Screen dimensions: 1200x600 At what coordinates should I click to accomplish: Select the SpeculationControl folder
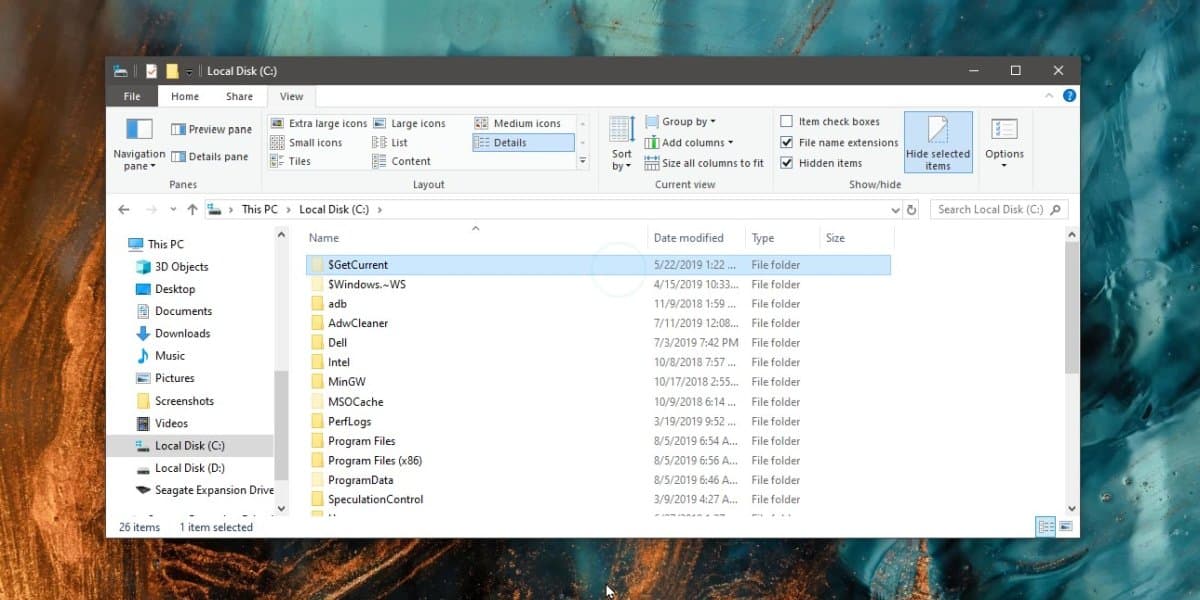597,500
